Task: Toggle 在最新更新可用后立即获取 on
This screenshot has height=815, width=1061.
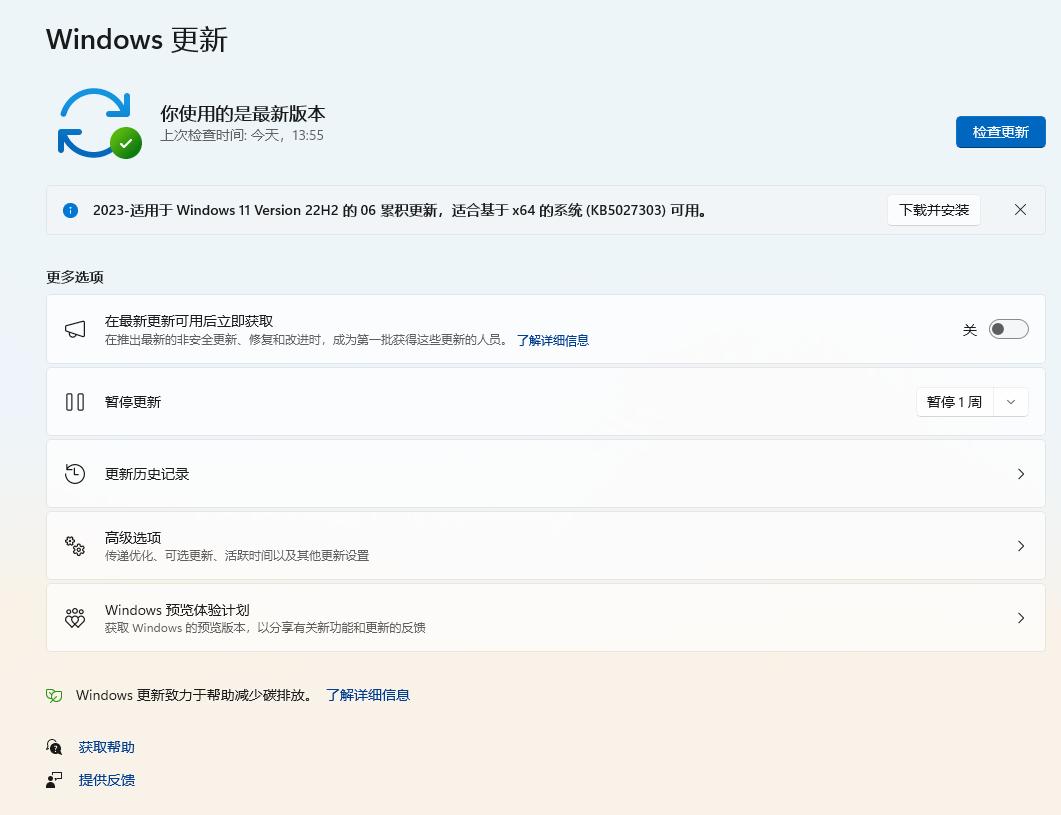Action: pyautogui.click(x=1008, y=328)
